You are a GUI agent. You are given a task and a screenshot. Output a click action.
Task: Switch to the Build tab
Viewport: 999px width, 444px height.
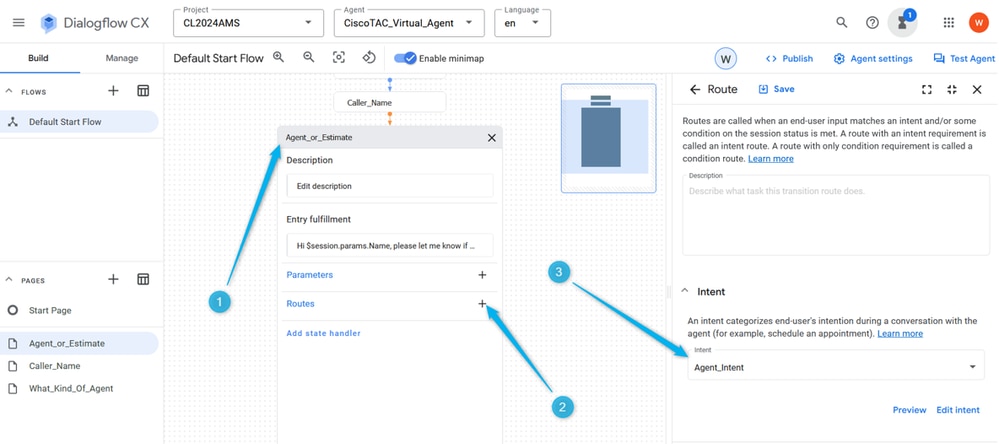(38, 58)
